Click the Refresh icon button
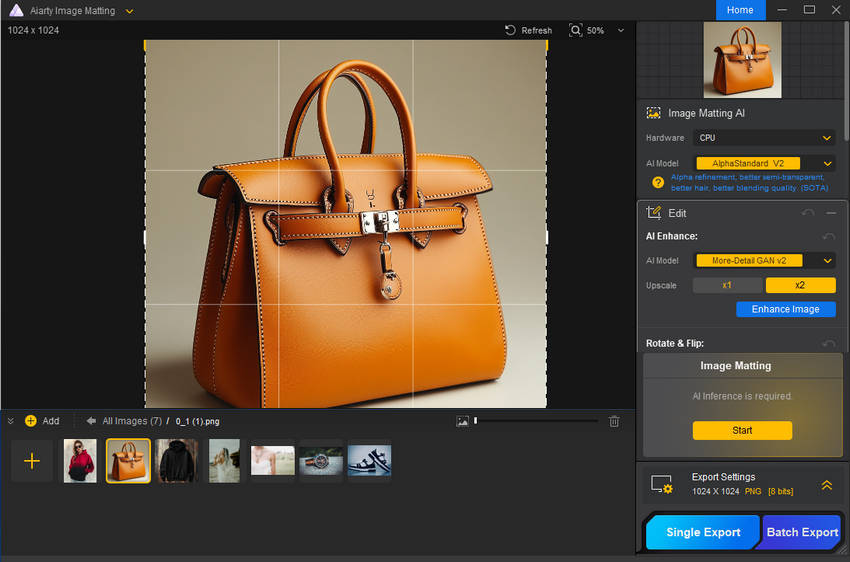 pyautogui.click(x=510, y=30)
